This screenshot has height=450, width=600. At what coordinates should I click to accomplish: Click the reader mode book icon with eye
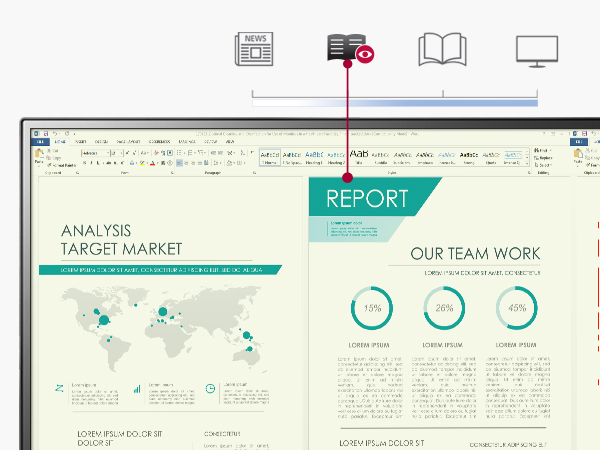[347, 49]
